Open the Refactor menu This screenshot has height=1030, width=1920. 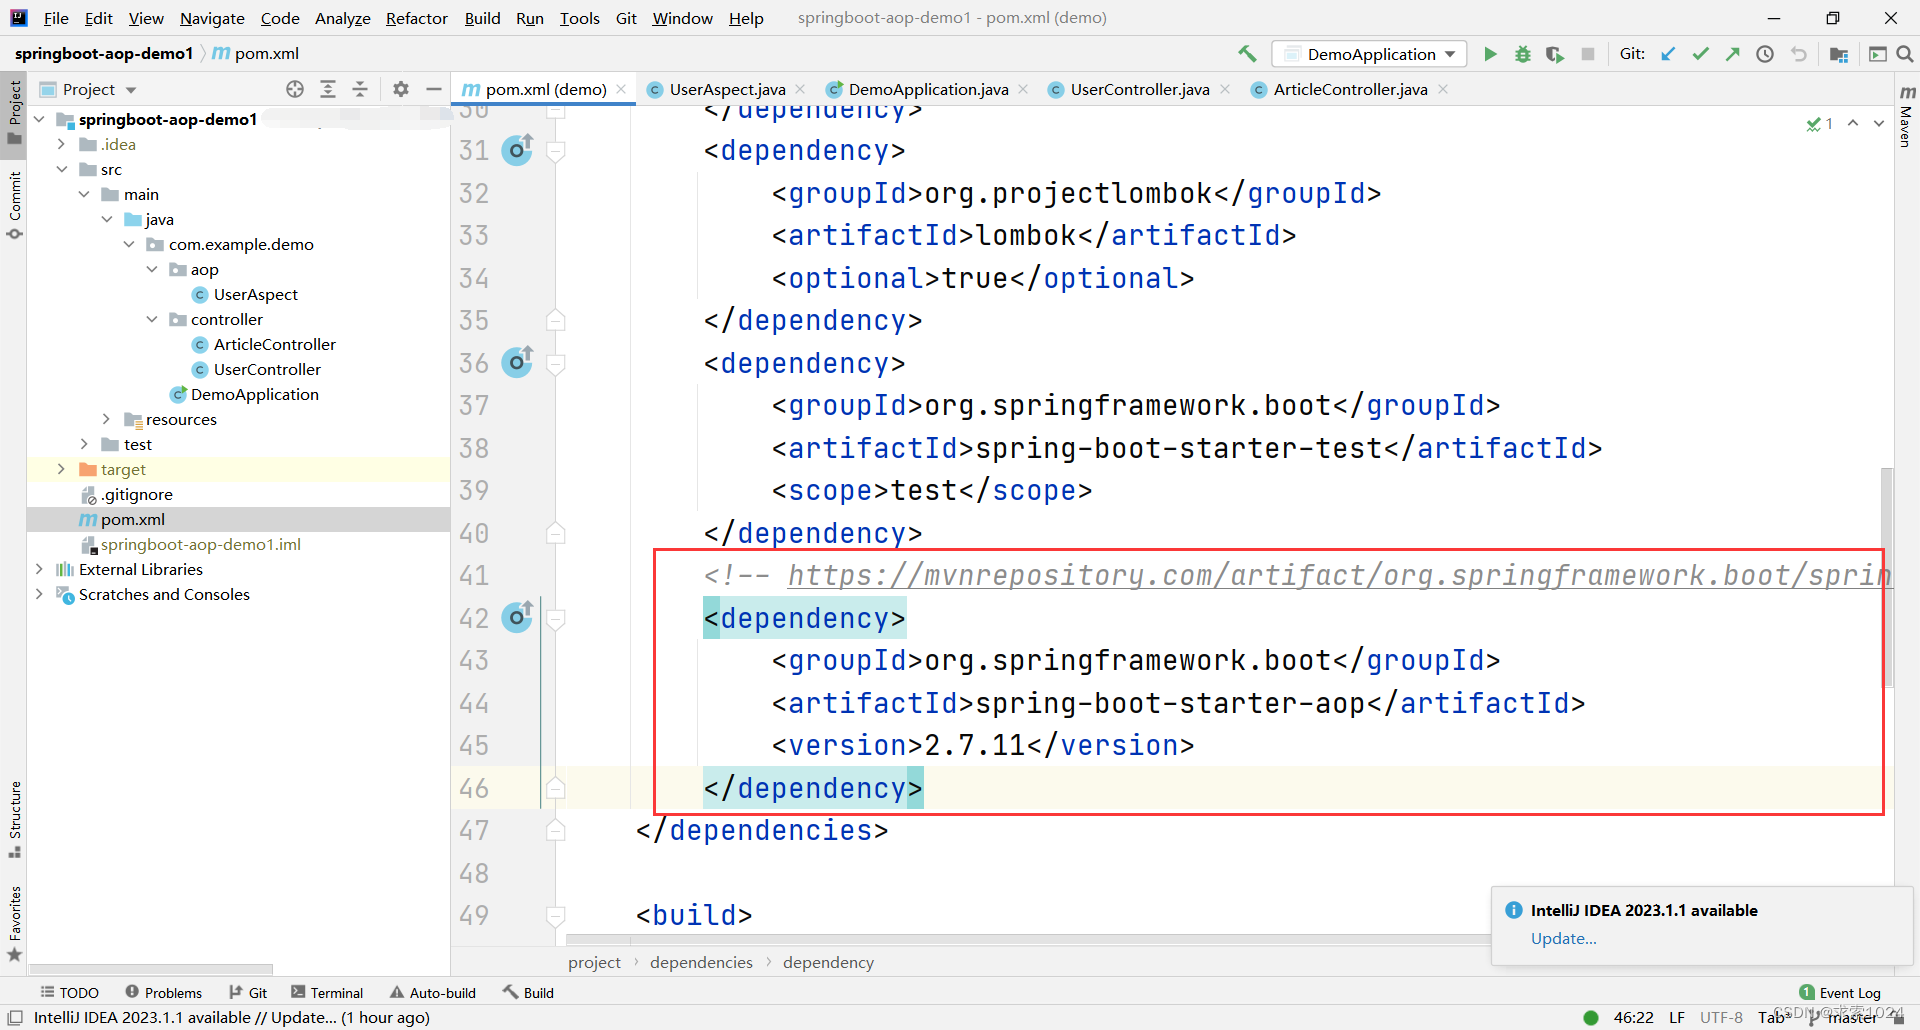pos(416,18)
